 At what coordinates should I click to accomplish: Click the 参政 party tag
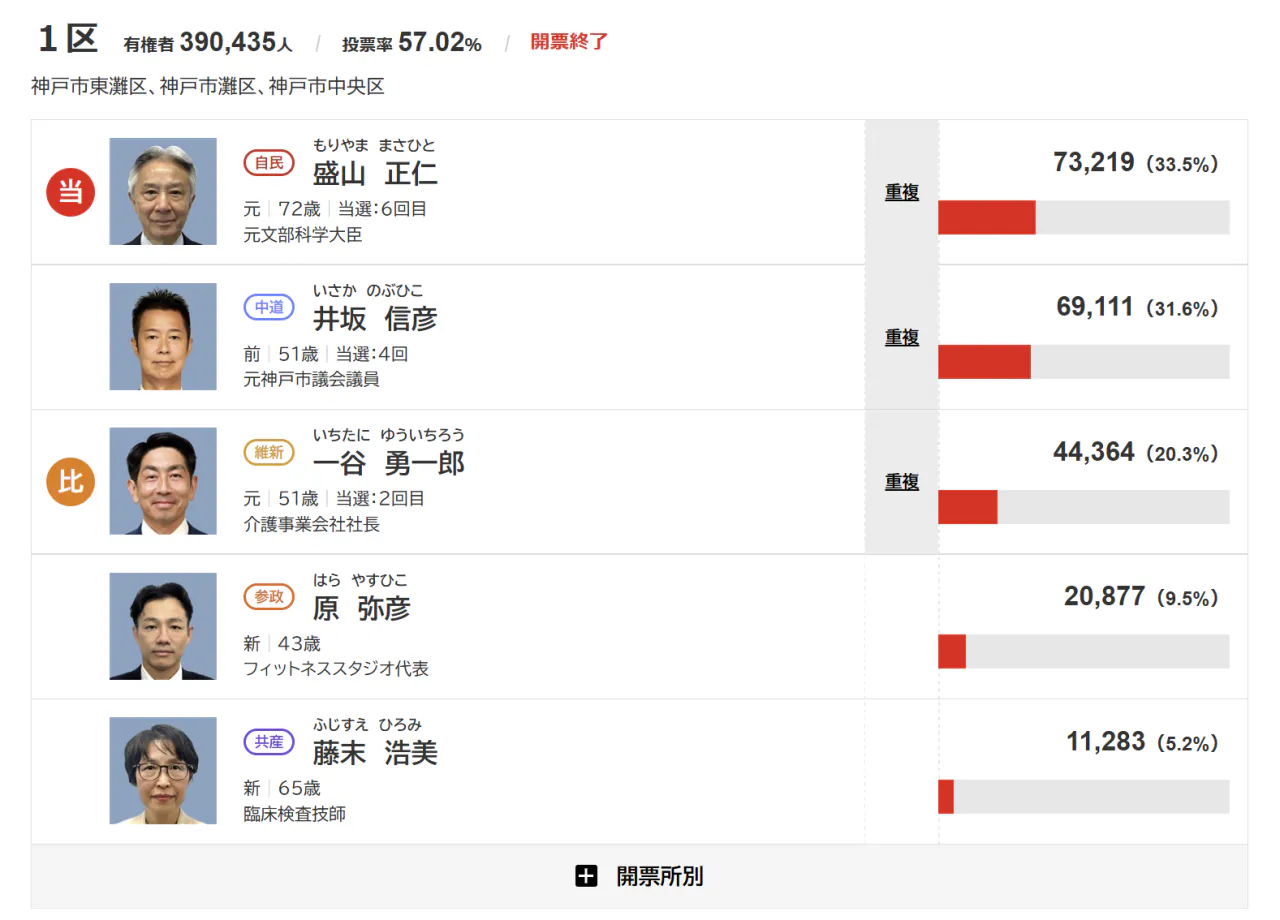pos(269,597)
